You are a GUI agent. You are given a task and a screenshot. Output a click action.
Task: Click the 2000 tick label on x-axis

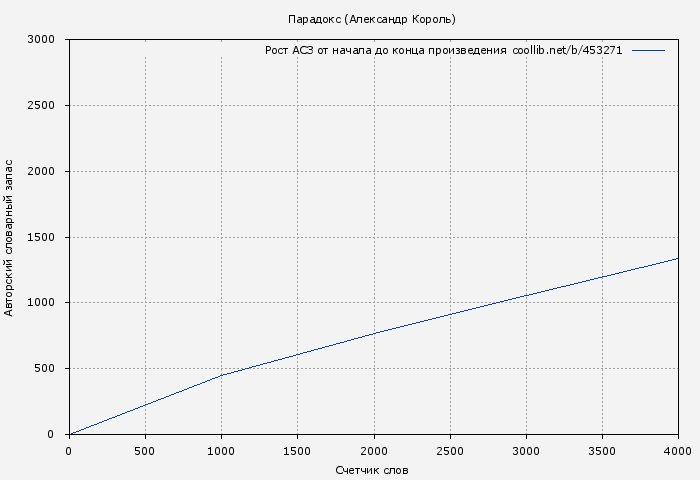(373, 451)
